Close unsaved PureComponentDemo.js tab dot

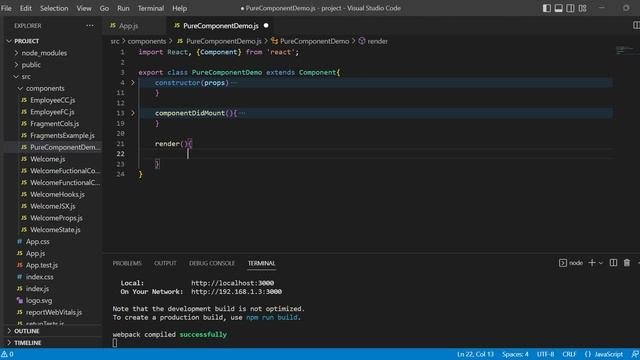266,26
